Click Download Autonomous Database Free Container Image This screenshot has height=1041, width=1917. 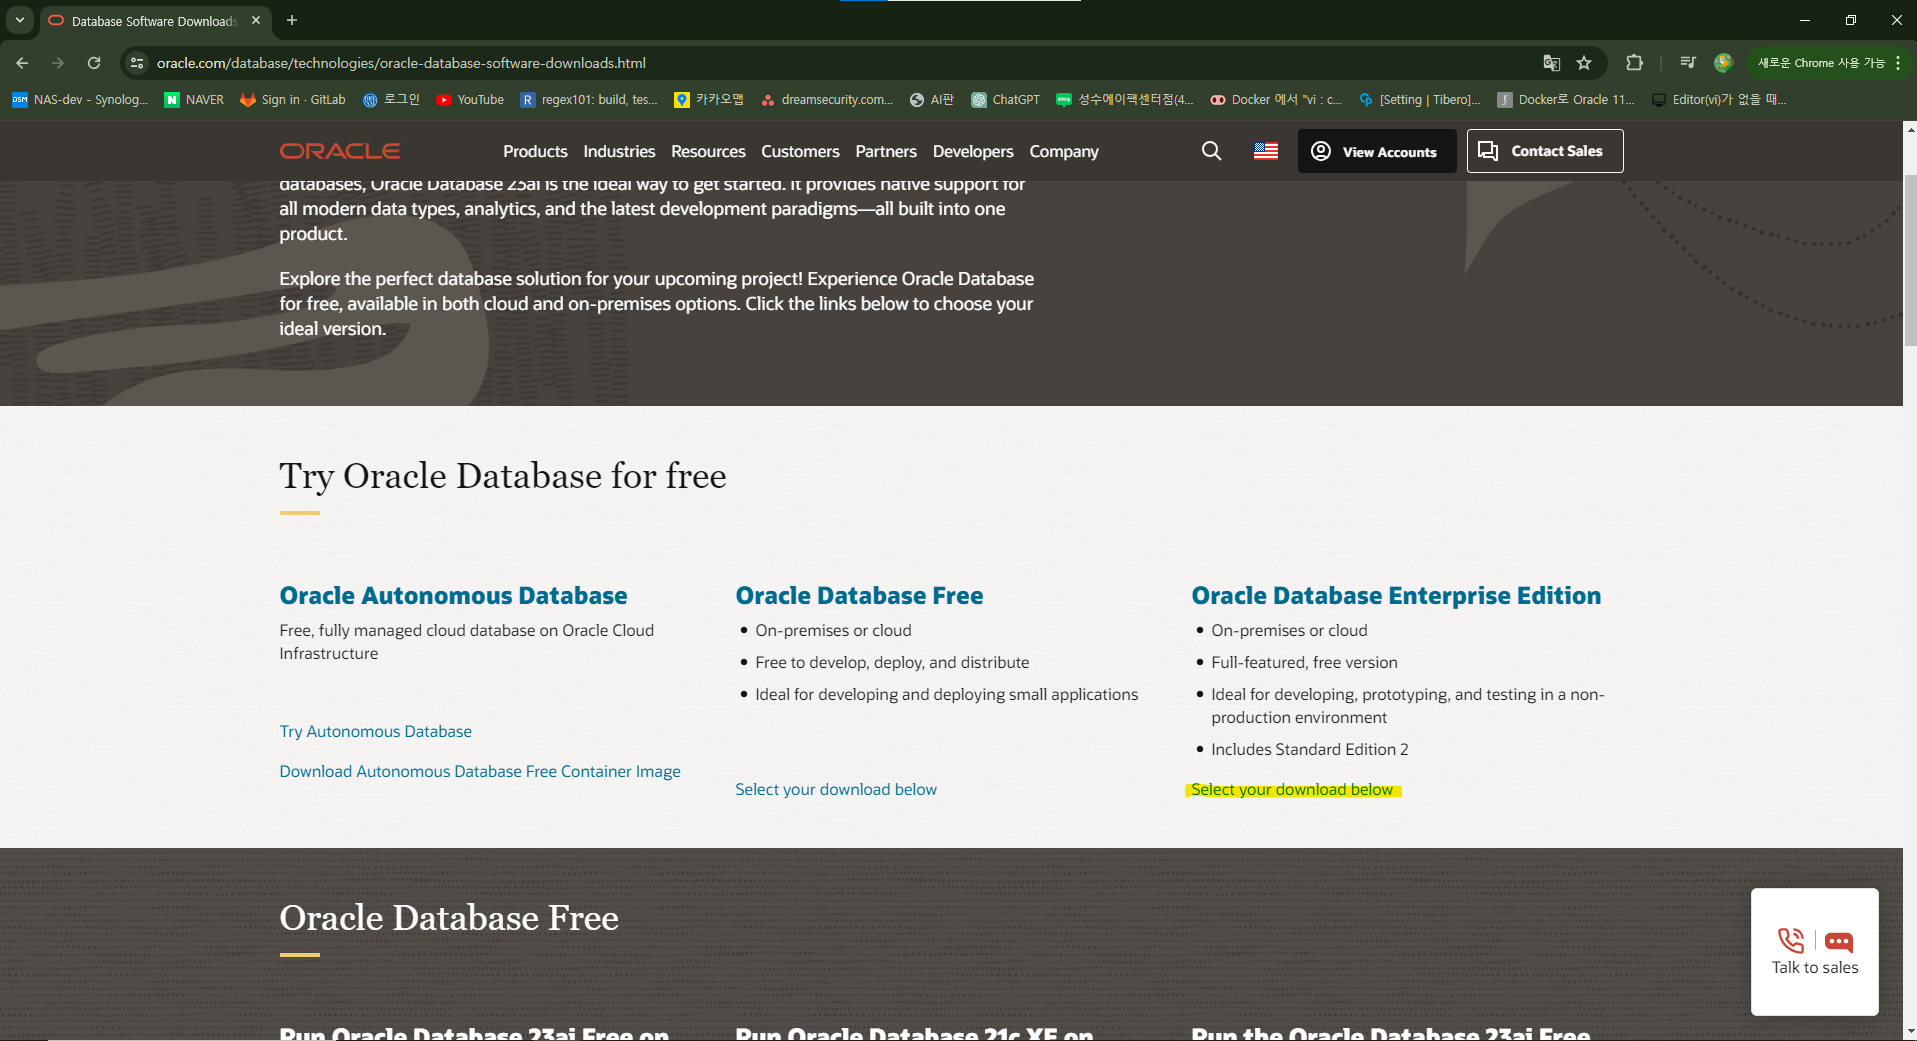(480, 772)
